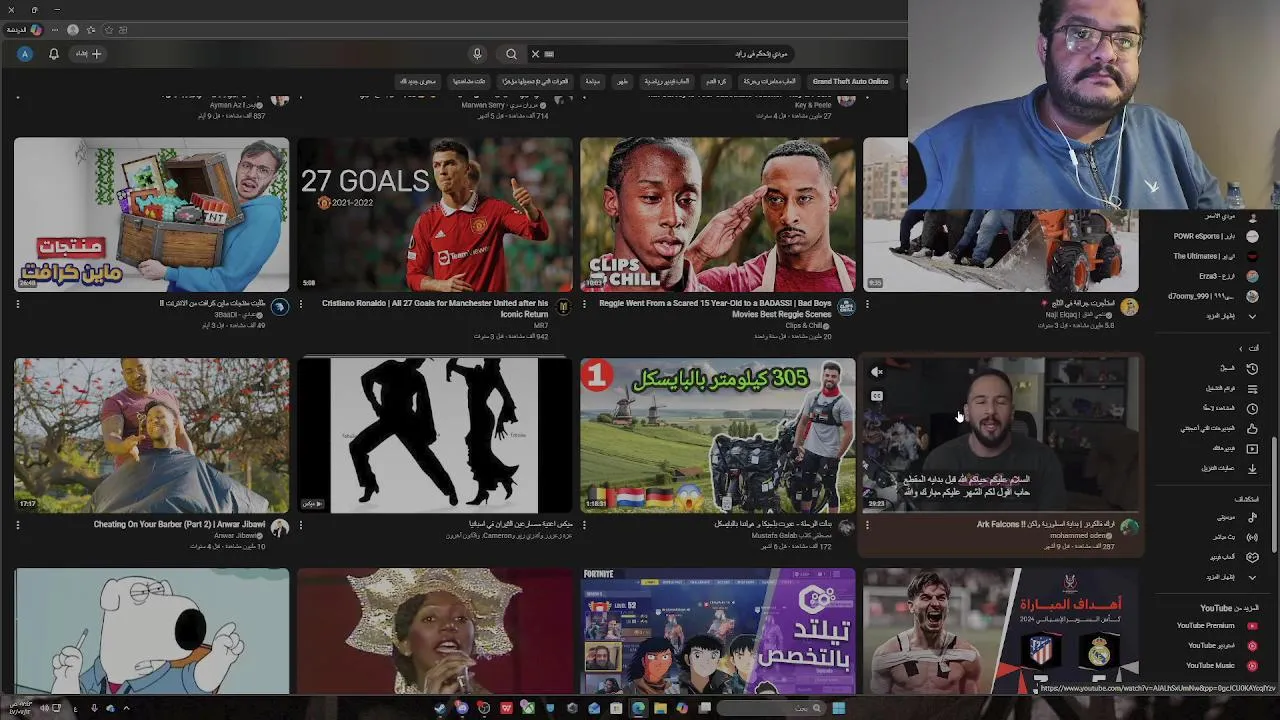1280x720 pixels.
Task: Open more options for Cheating On Your Barber
Action: (18, 524)
